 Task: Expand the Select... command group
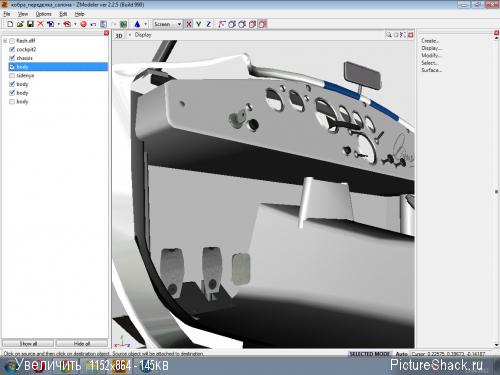point(430,63)
